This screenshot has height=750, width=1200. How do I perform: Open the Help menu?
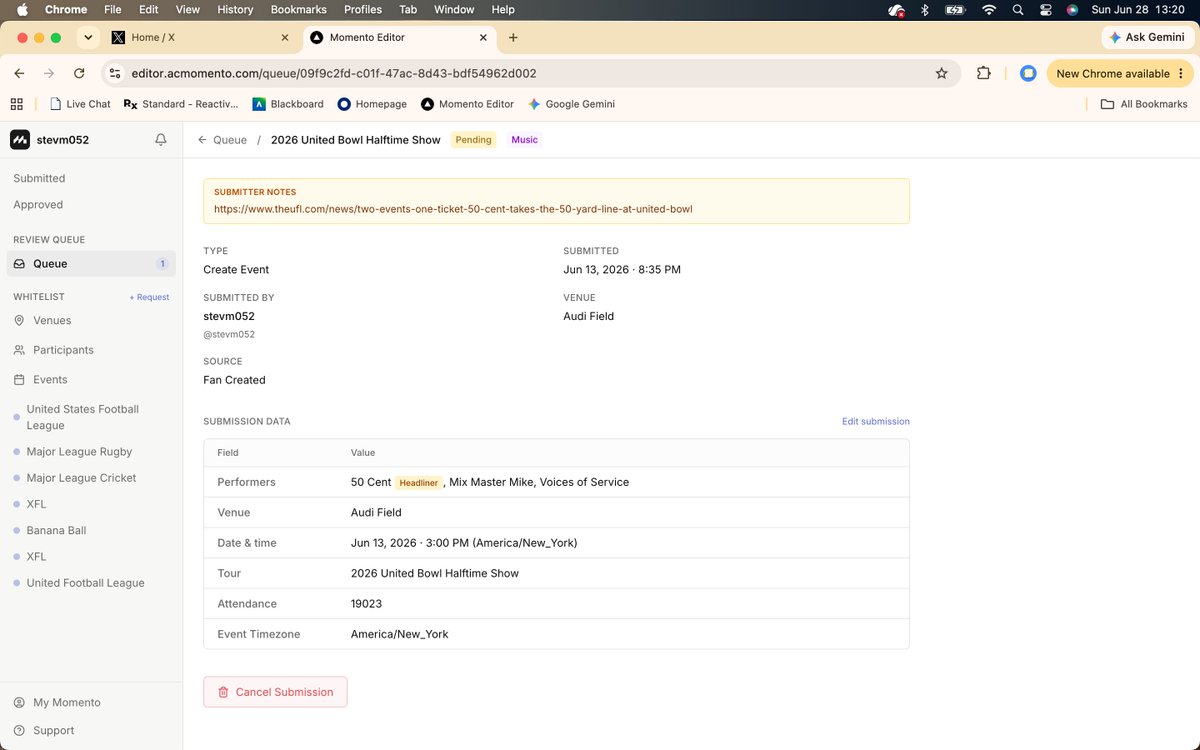pyautogui.click(x=503, y=9)
